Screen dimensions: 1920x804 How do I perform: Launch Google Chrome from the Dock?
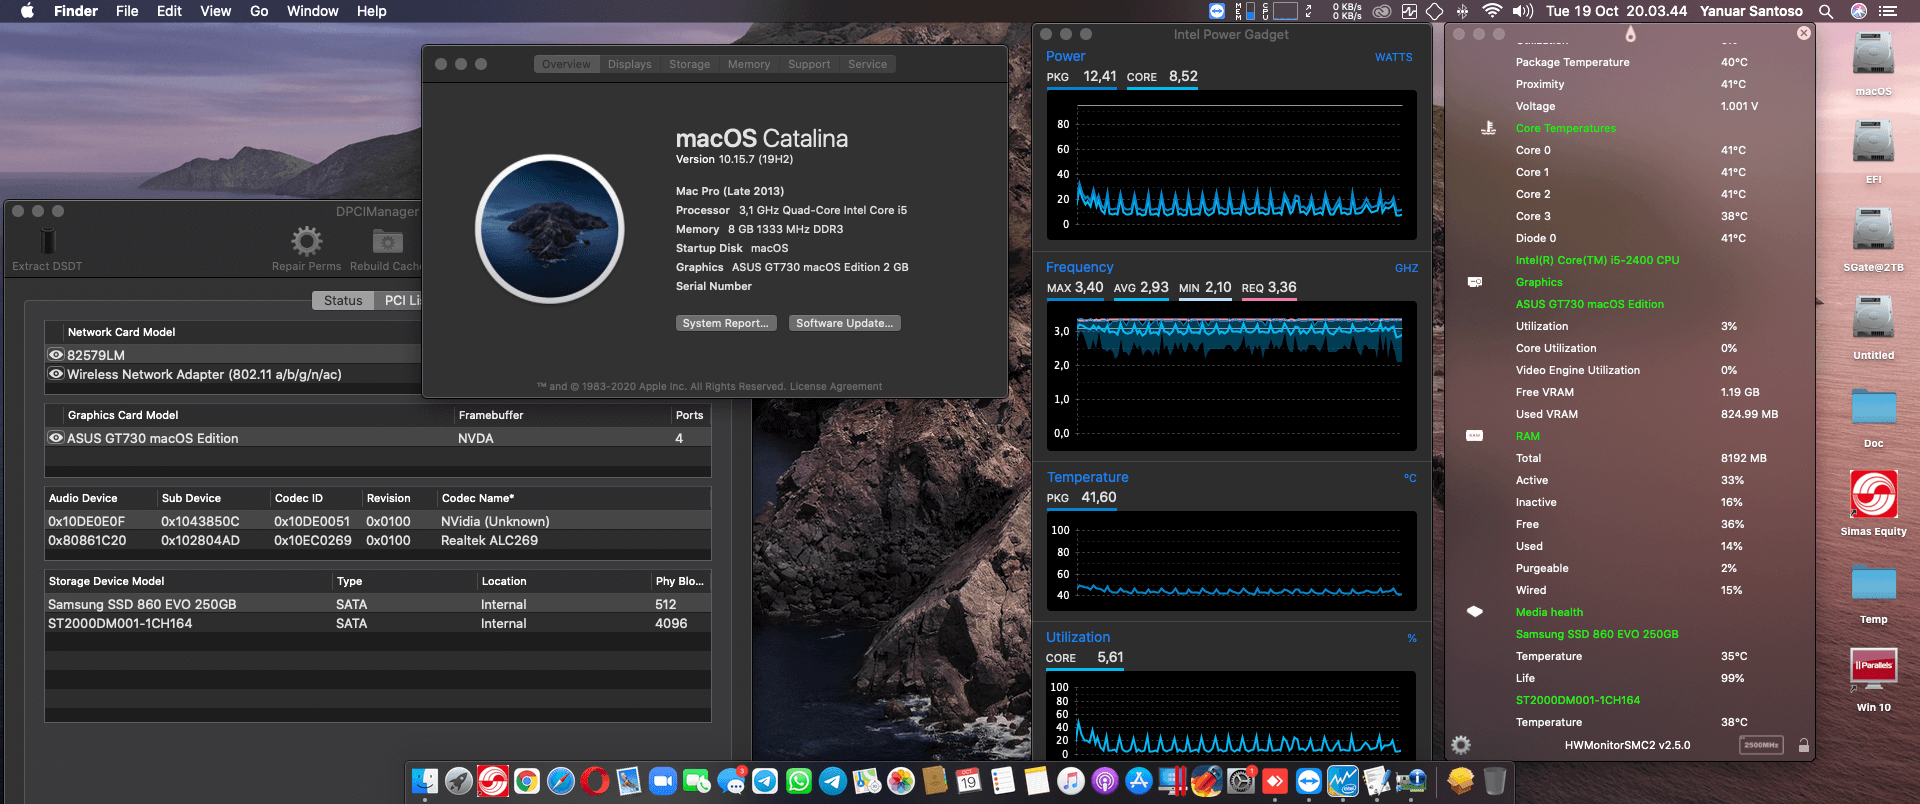(x=527, y=781)
